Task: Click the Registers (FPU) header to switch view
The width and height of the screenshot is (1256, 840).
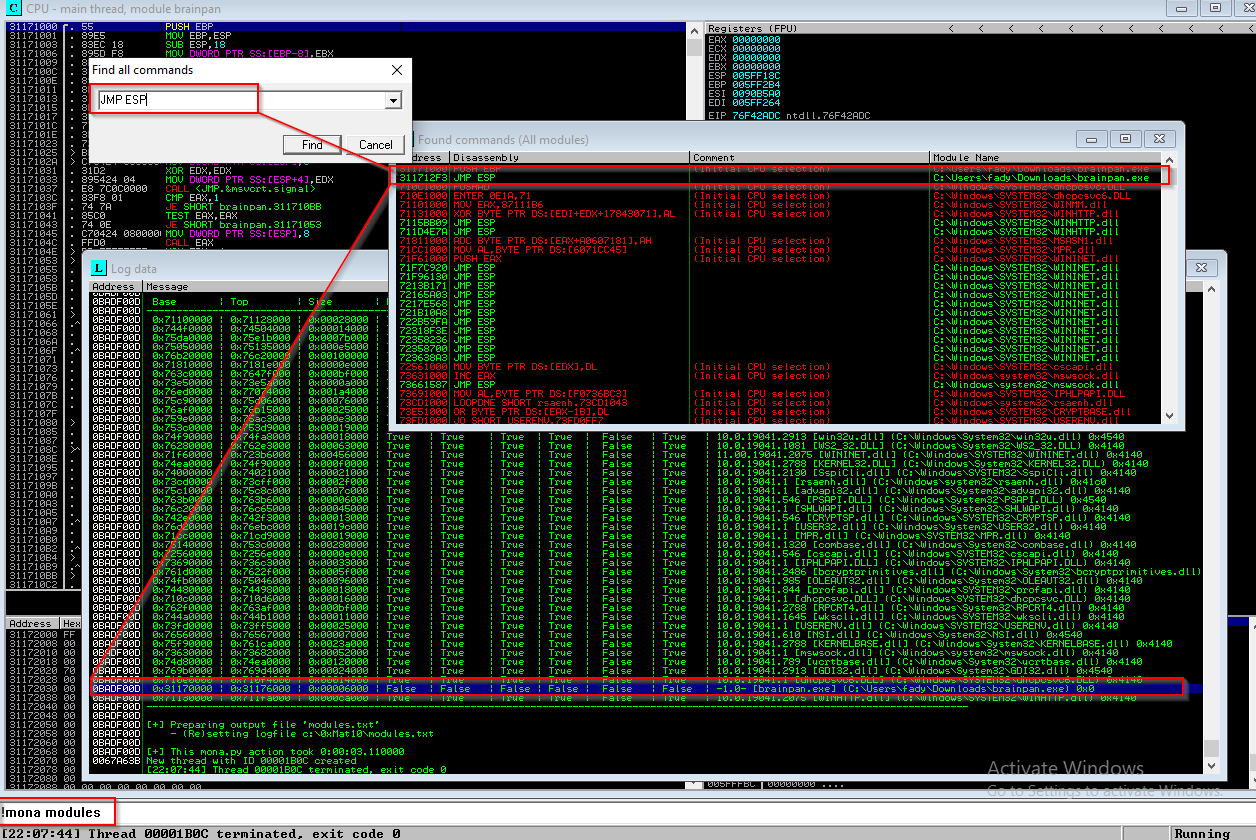Action: tap(748, 28)
